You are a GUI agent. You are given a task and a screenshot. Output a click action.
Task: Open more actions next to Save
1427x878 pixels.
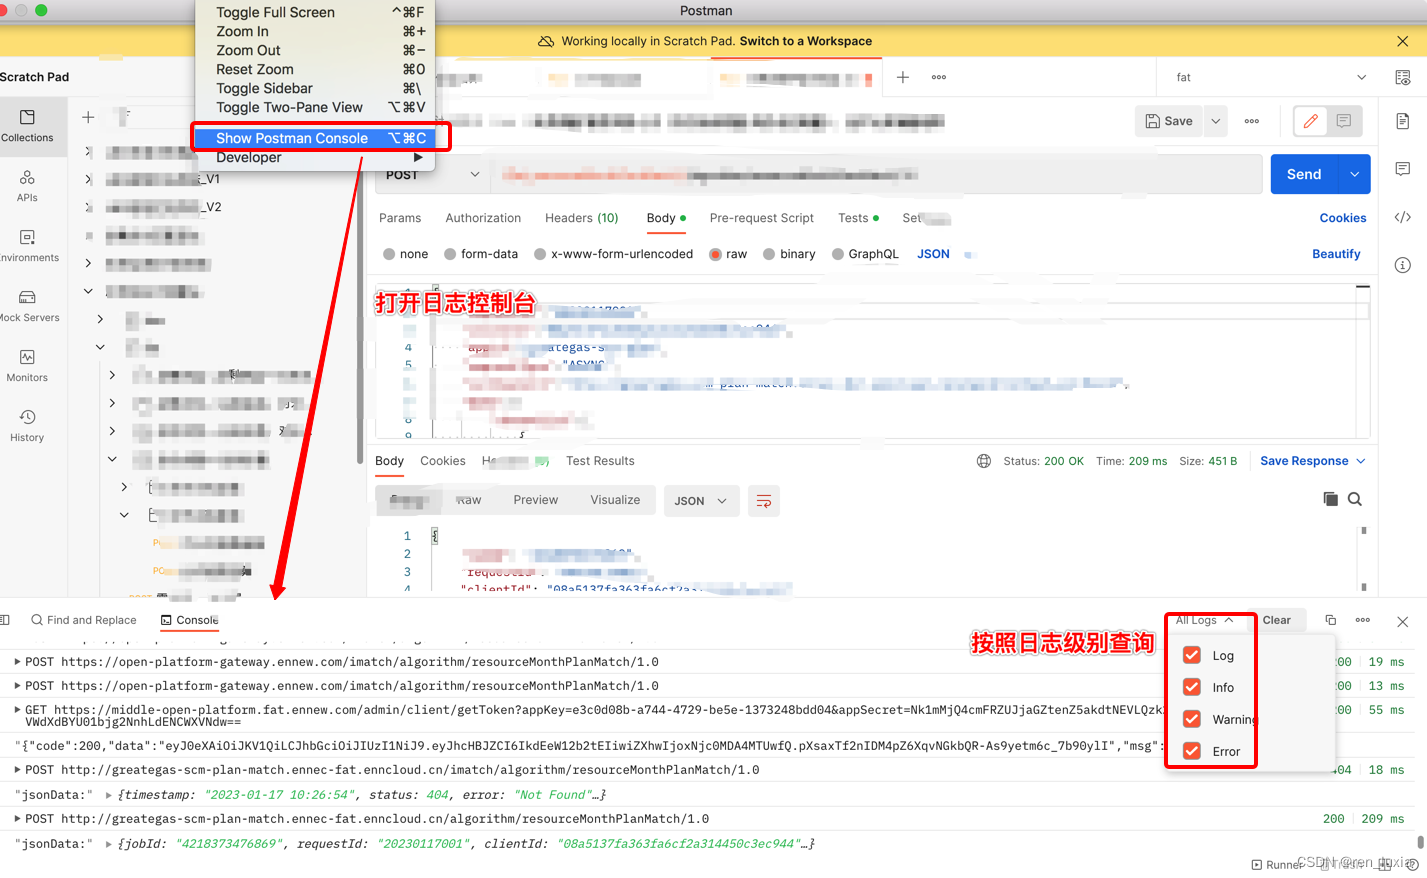click(x=1252, y=121)
